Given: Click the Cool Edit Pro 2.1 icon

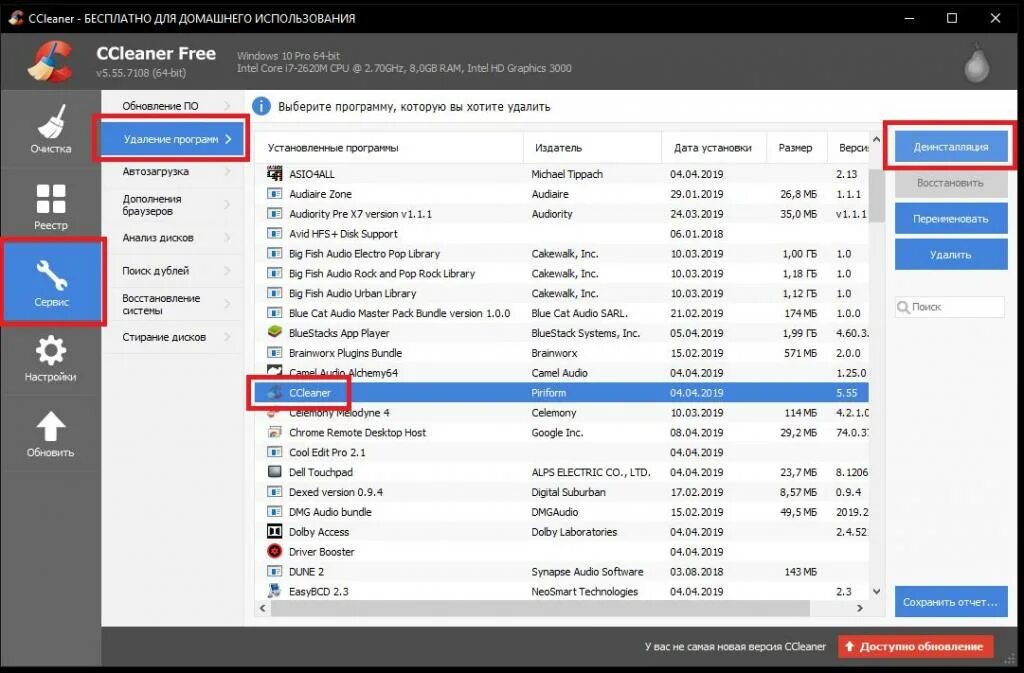Looking at the screenshot, I should pyautogui.click(x=275, y=452).
